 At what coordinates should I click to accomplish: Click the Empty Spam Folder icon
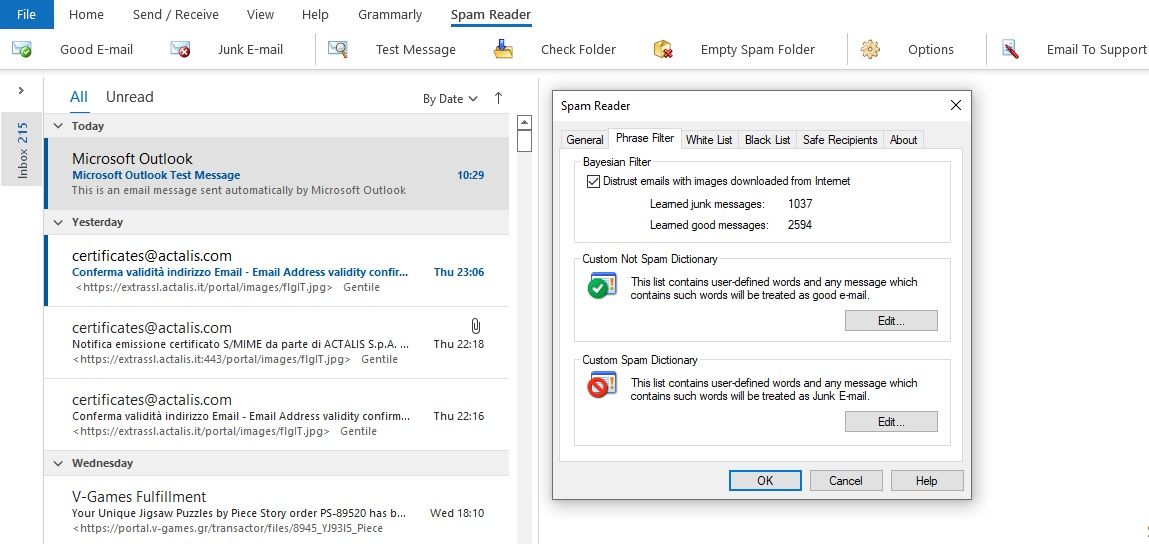pyautogui.click(x=663, y=49)
